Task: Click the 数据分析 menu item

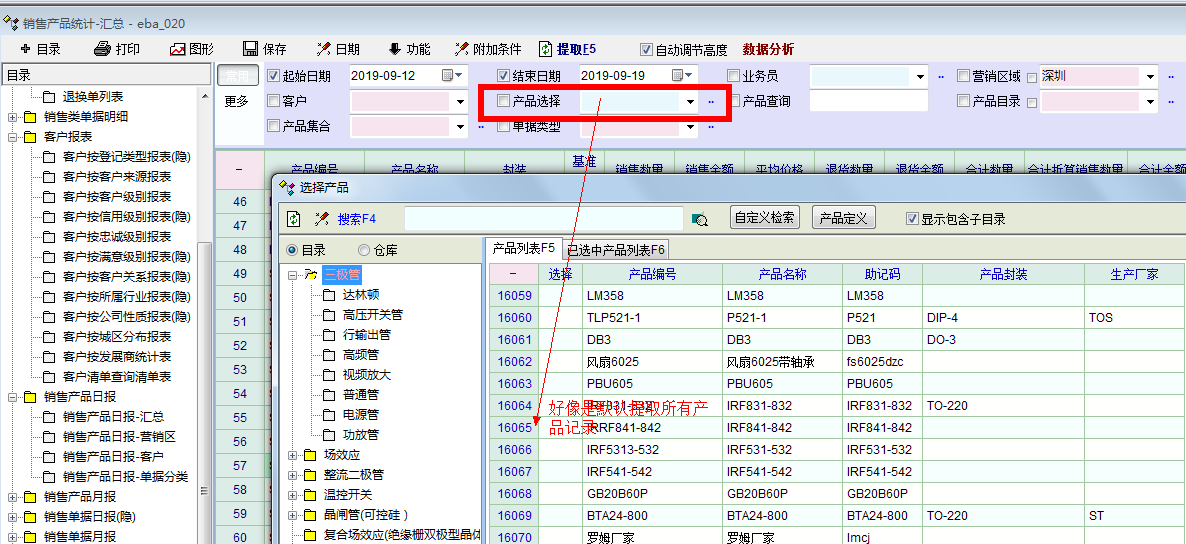Action: coord(768,49)
